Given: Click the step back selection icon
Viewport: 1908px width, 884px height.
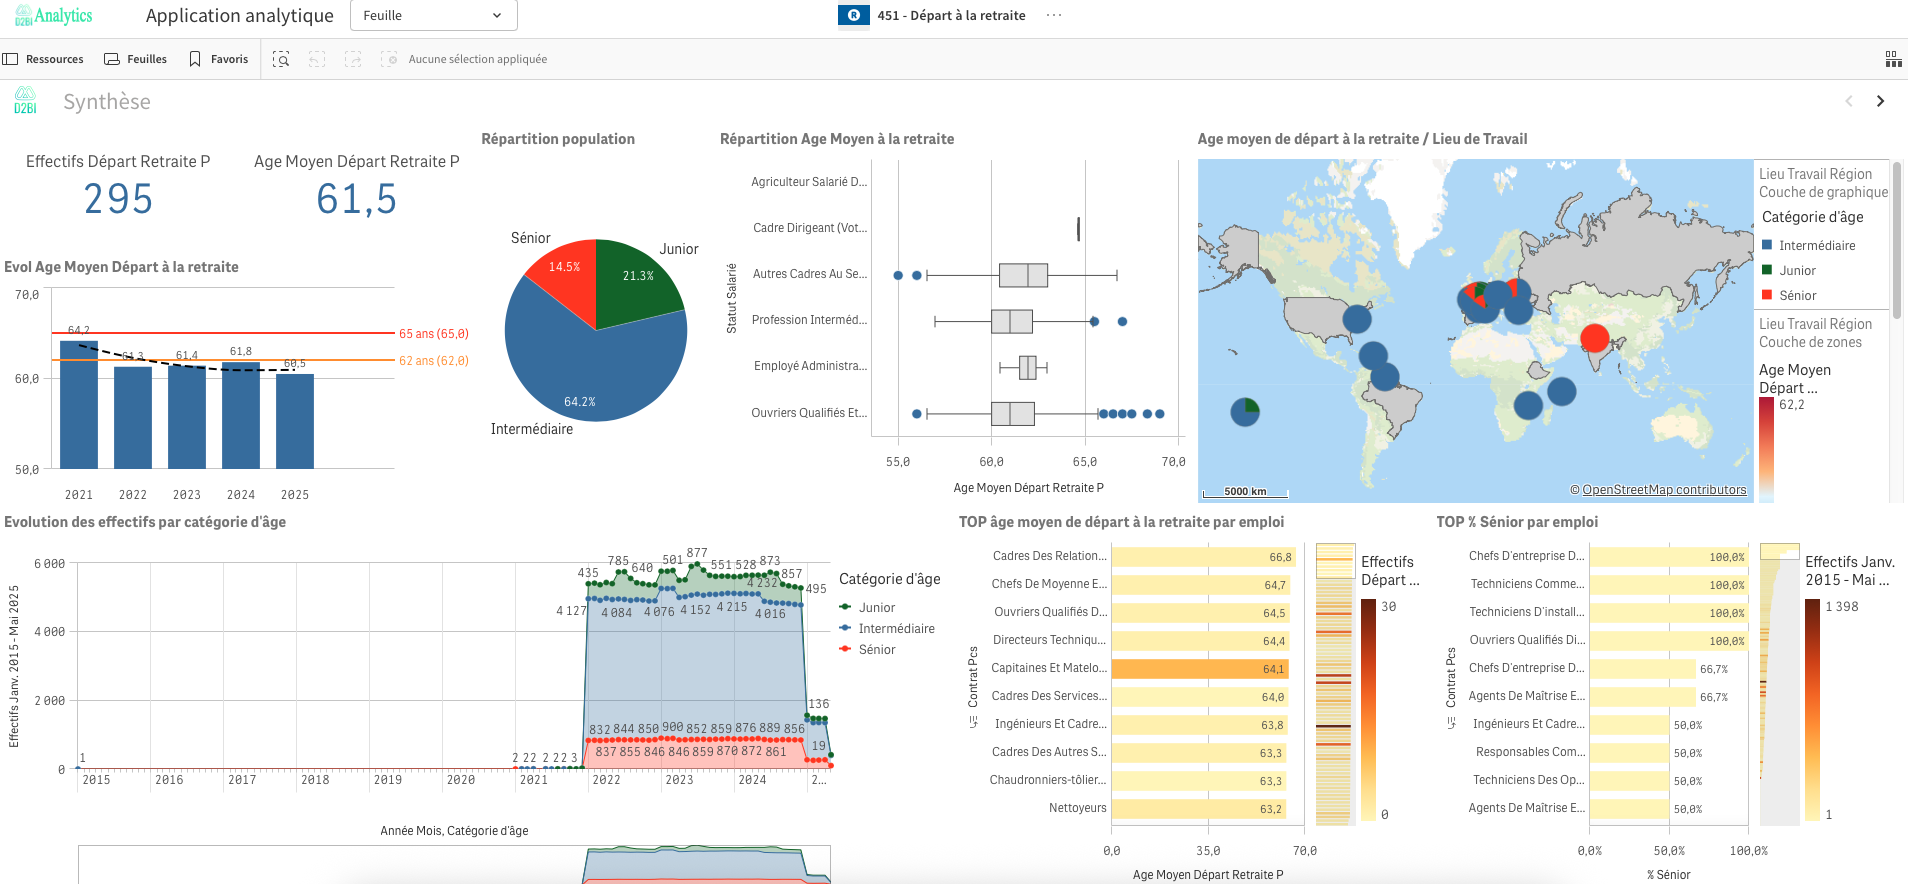Looking at the screenshot, I should pyautogui.click(x=317, y=60).
